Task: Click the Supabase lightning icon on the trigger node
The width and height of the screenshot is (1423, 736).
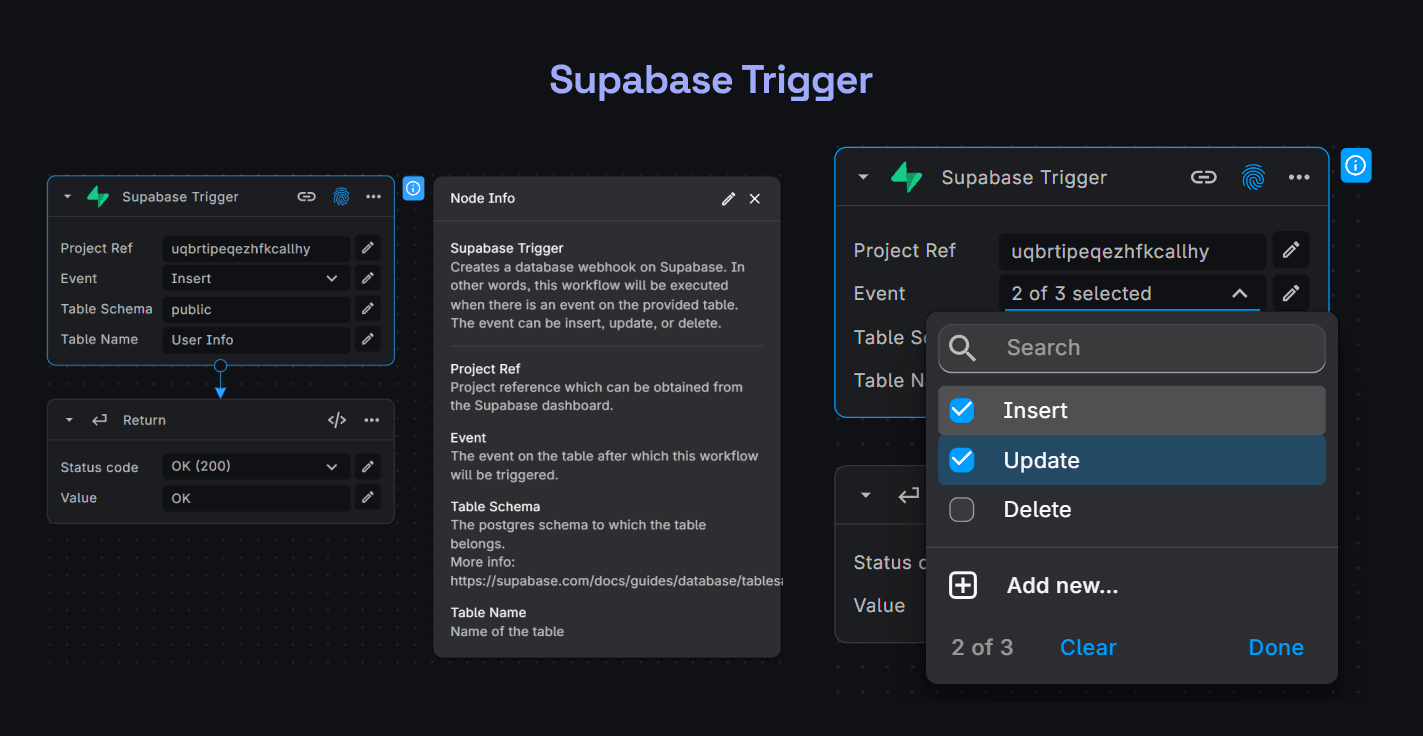Action: click(97, 196)
